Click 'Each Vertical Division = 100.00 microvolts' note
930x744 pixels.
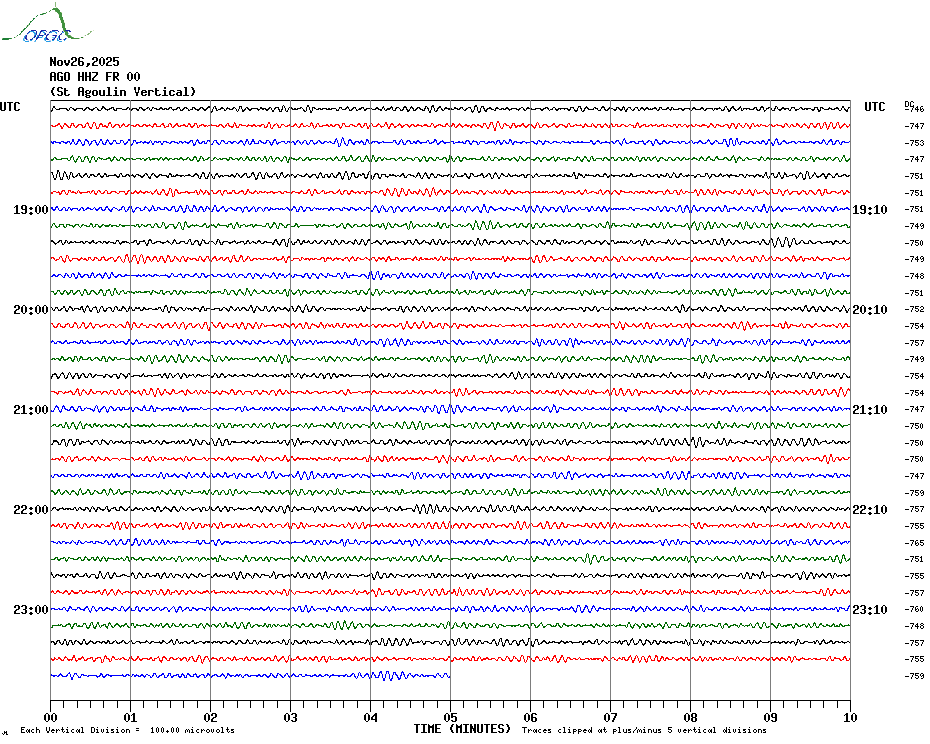[128, 730]
